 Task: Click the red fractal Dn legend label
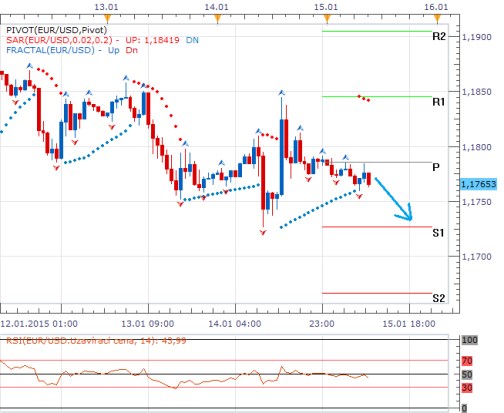132,50
